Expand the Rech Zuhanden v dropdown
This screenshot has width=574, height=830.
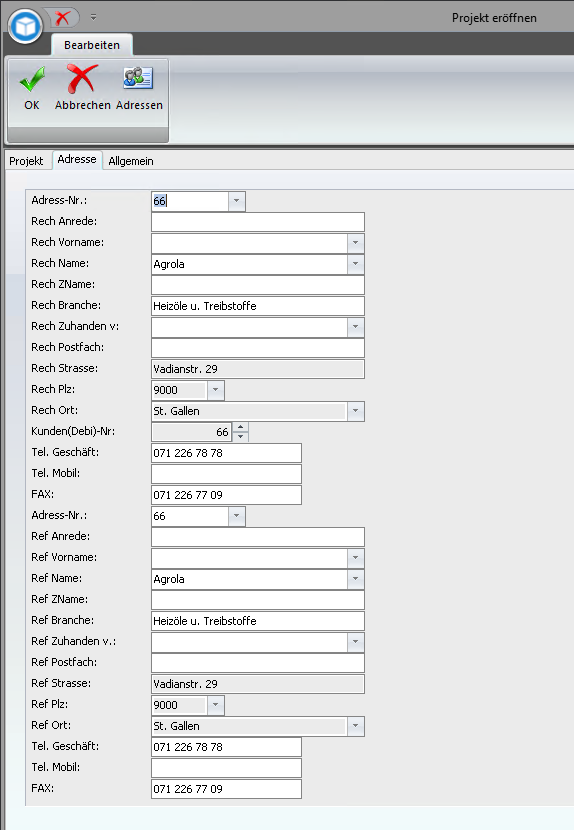tap(355, 327)
